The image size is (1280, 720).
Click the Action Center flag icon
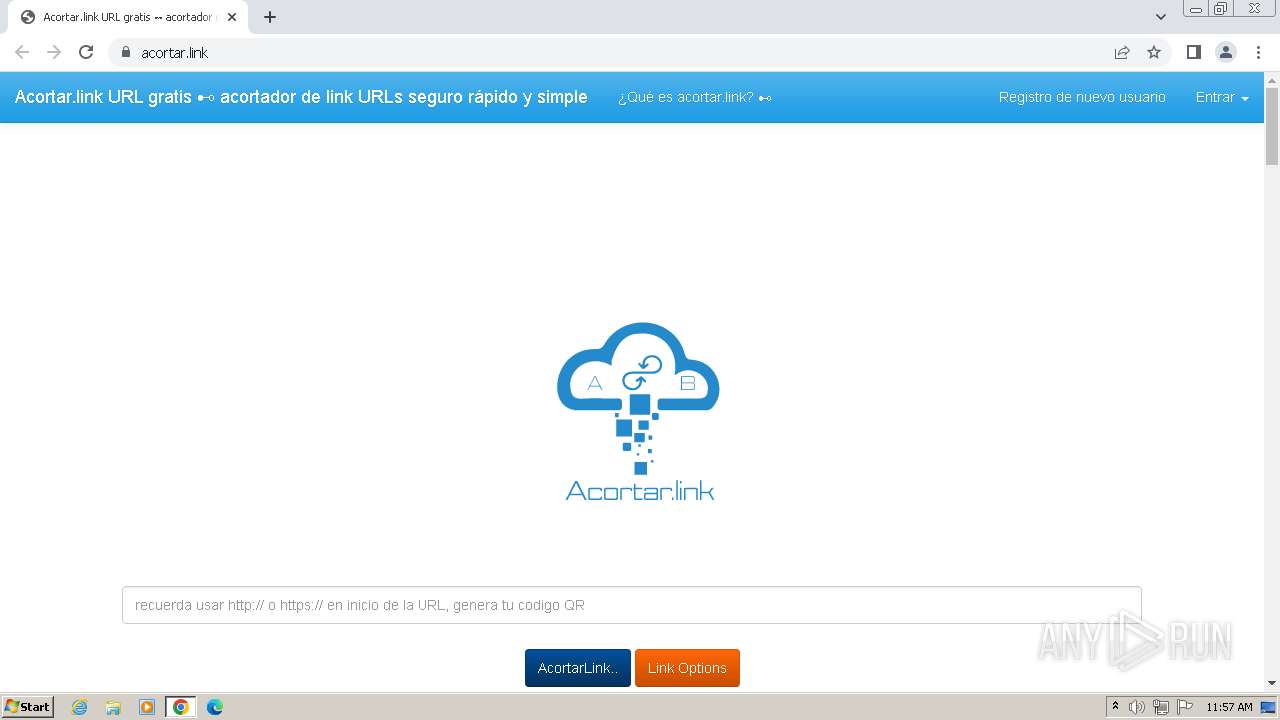pyautogui.click(x=1185, y=707)
